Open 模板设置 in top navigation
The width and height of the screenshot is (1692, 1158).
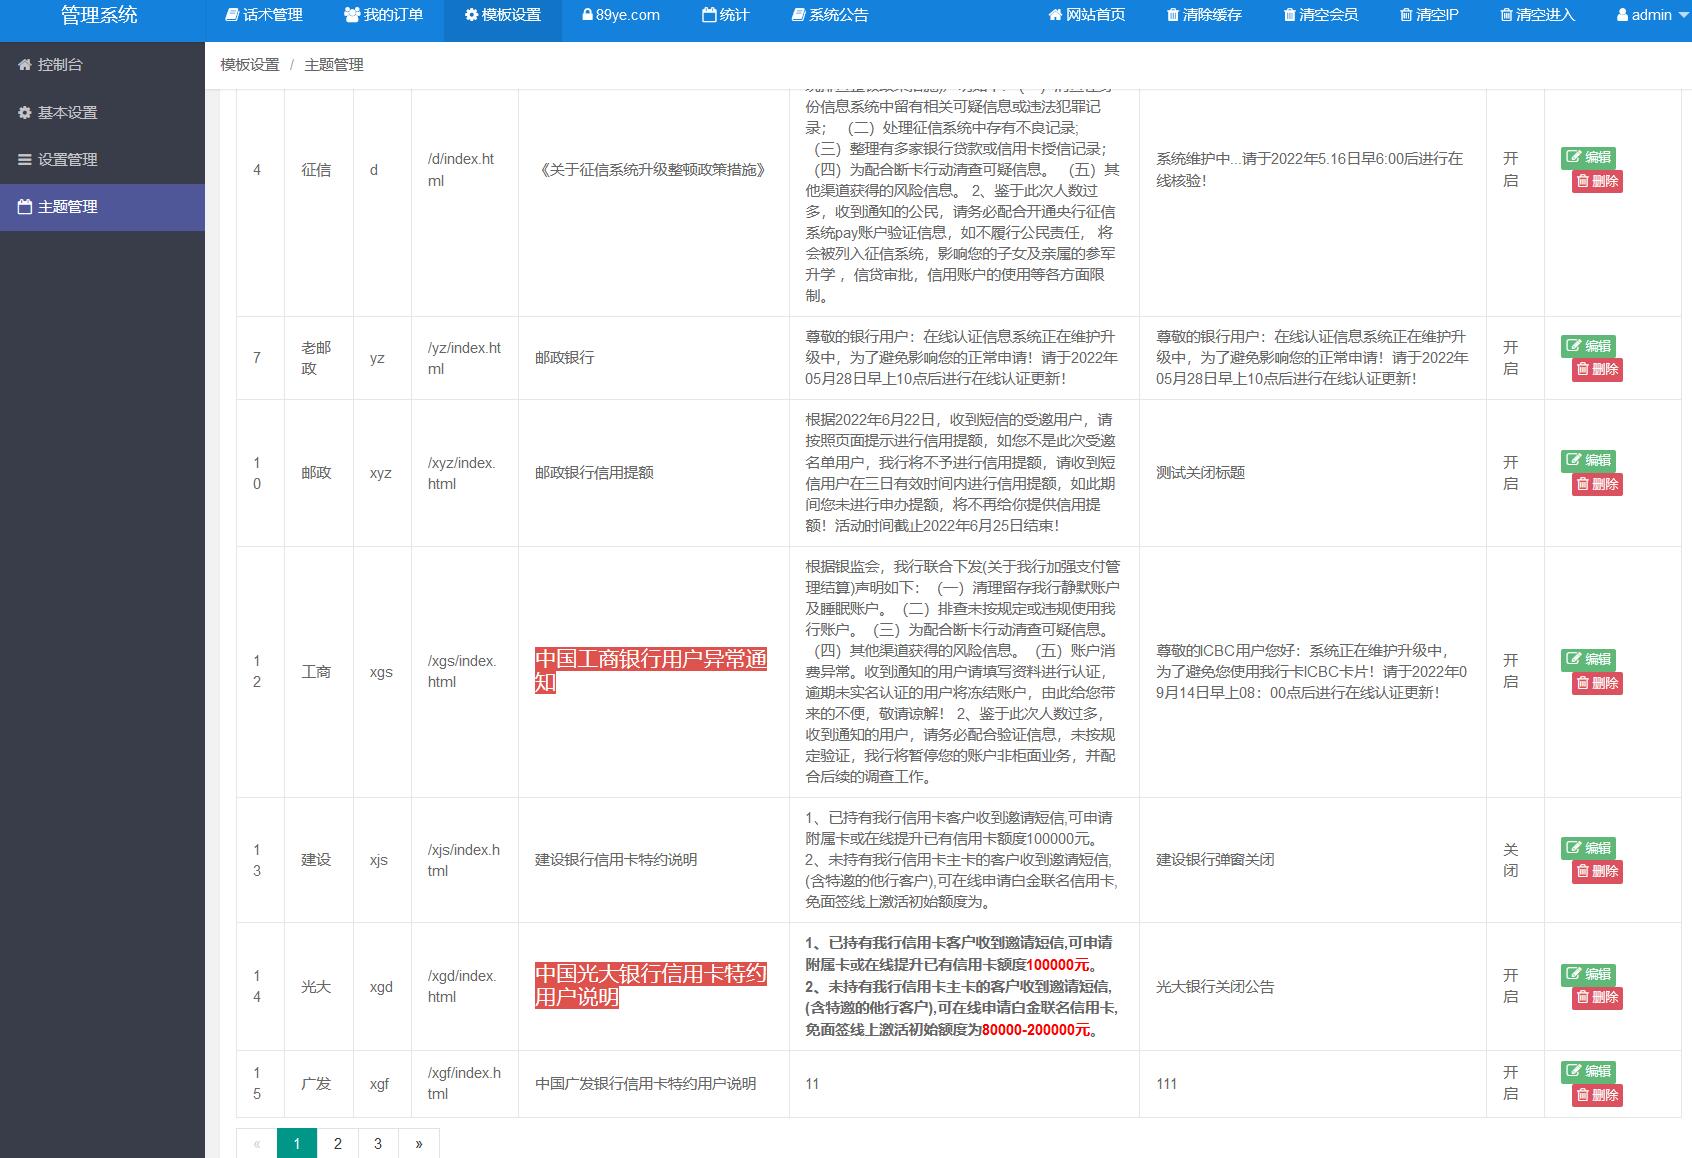503,15
